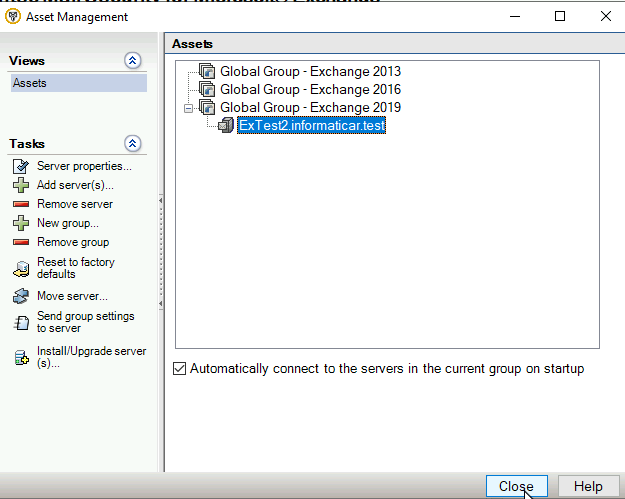Click Reset to factory defaults task
Screen dimensions: 625x499
[76, 268]
